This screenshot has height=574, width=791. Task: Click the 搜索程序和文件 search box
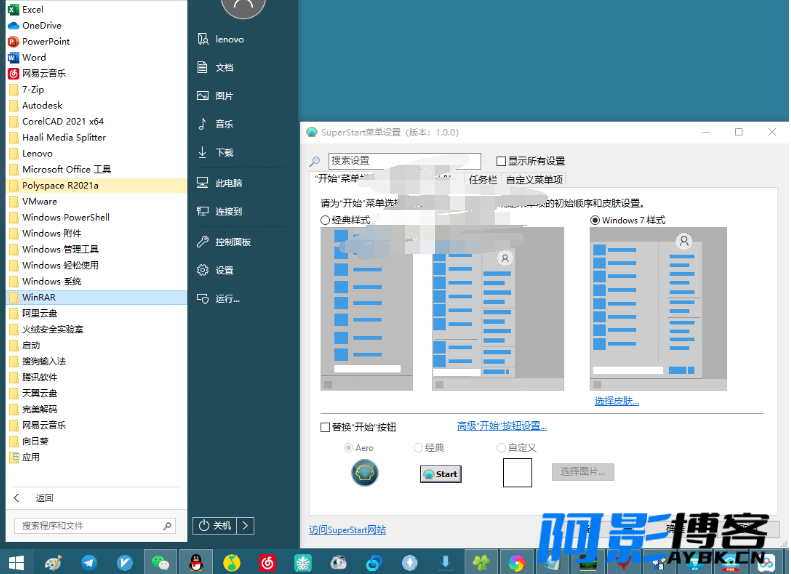[x=95, y=526]
